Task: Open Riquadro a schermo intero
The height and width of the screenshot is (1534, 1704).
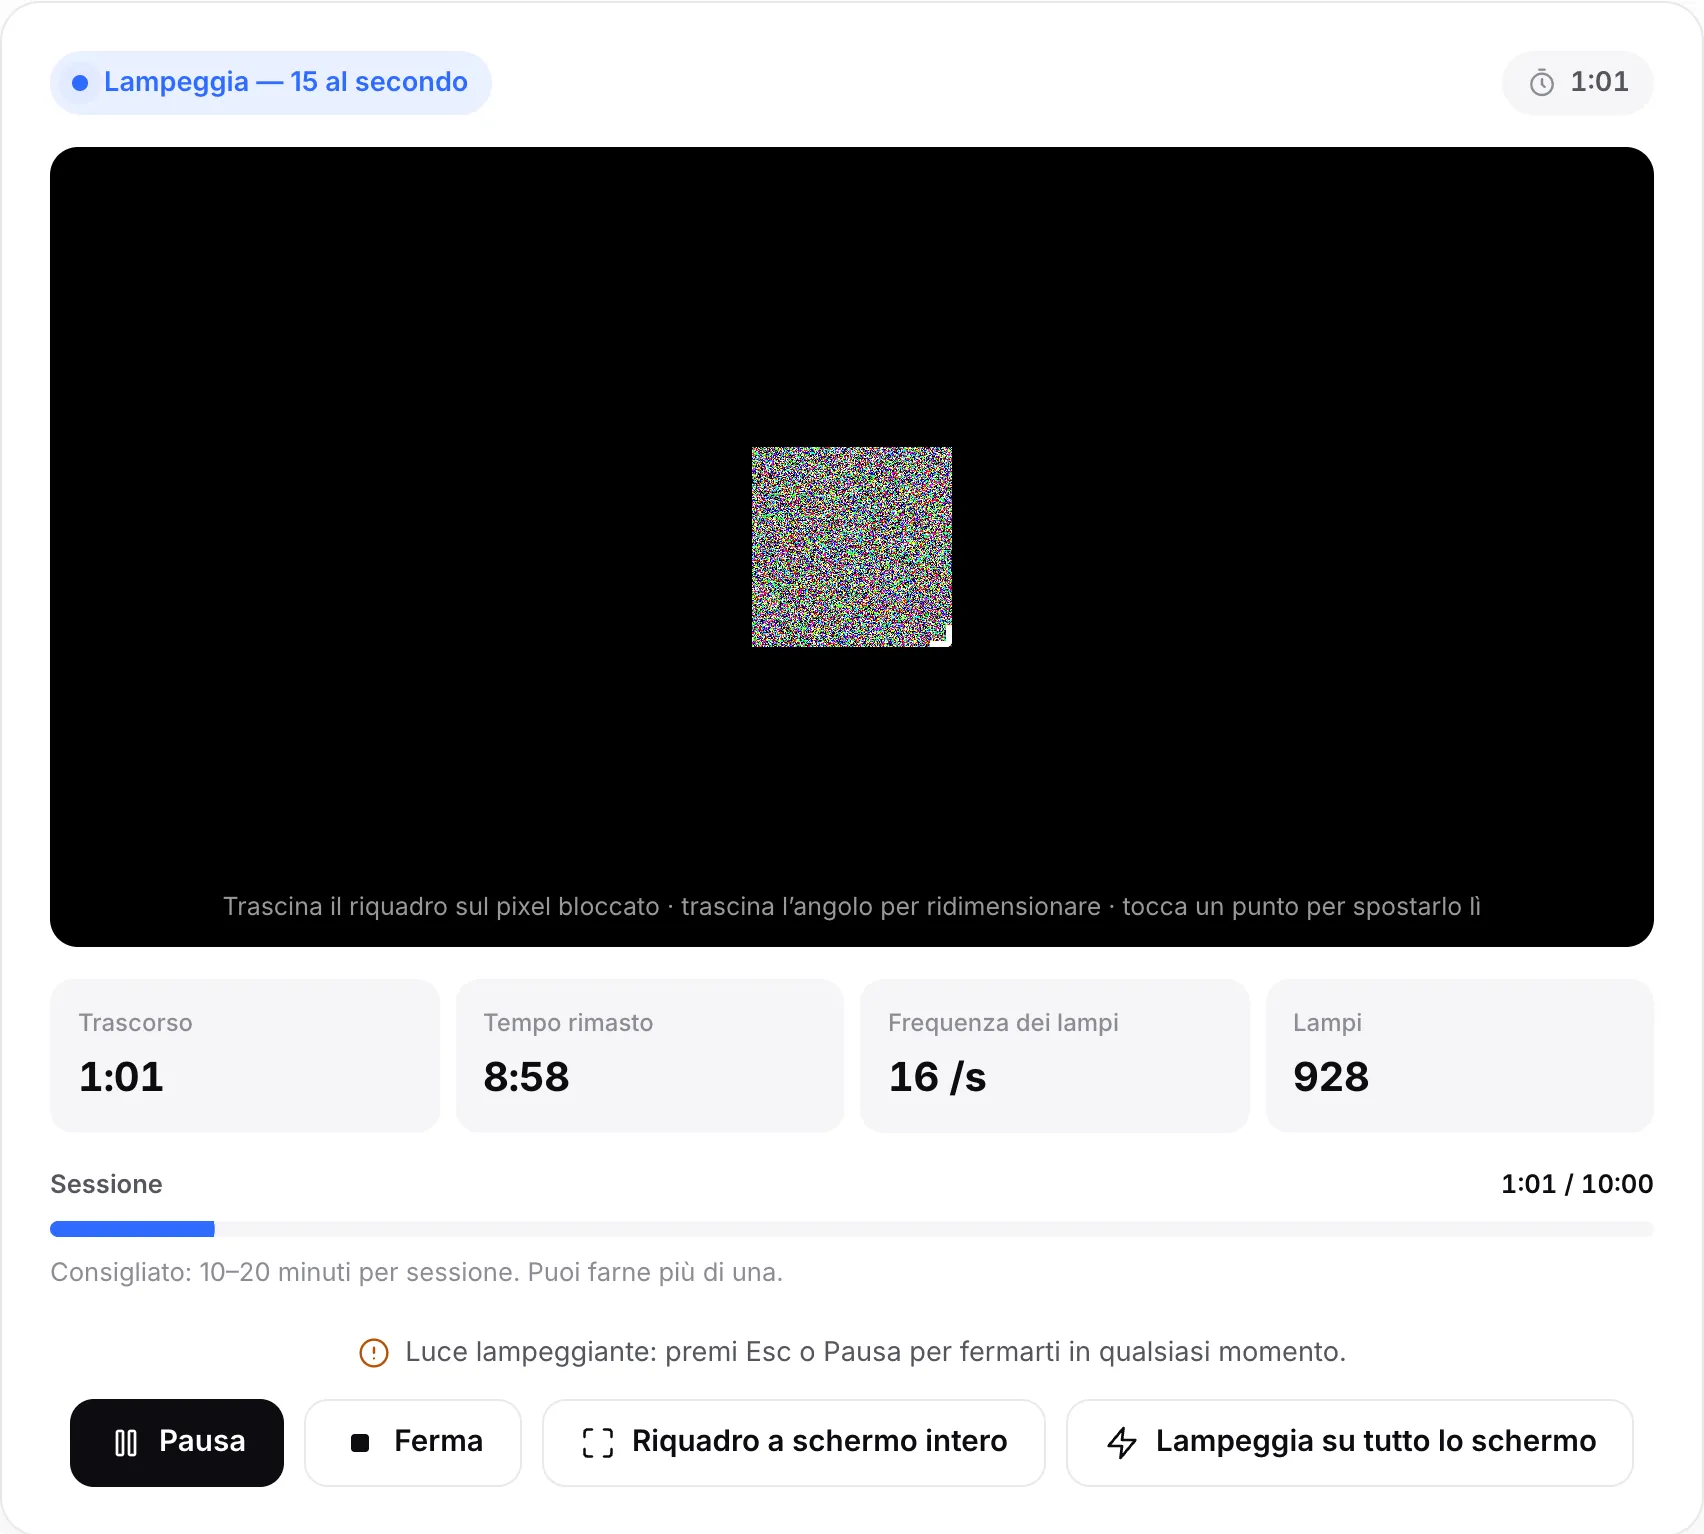Action: click(x=794, y=1442)
